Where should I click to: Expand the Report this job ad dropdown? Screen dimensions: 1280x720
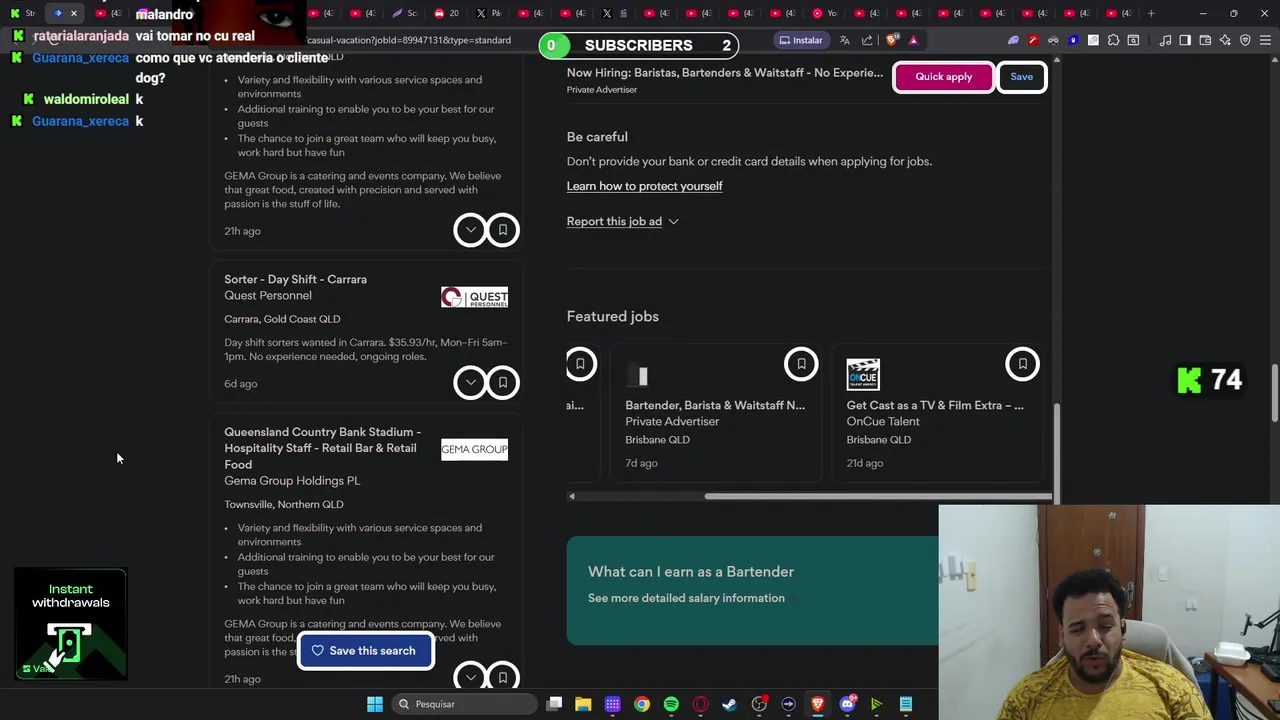coord(623,221)
